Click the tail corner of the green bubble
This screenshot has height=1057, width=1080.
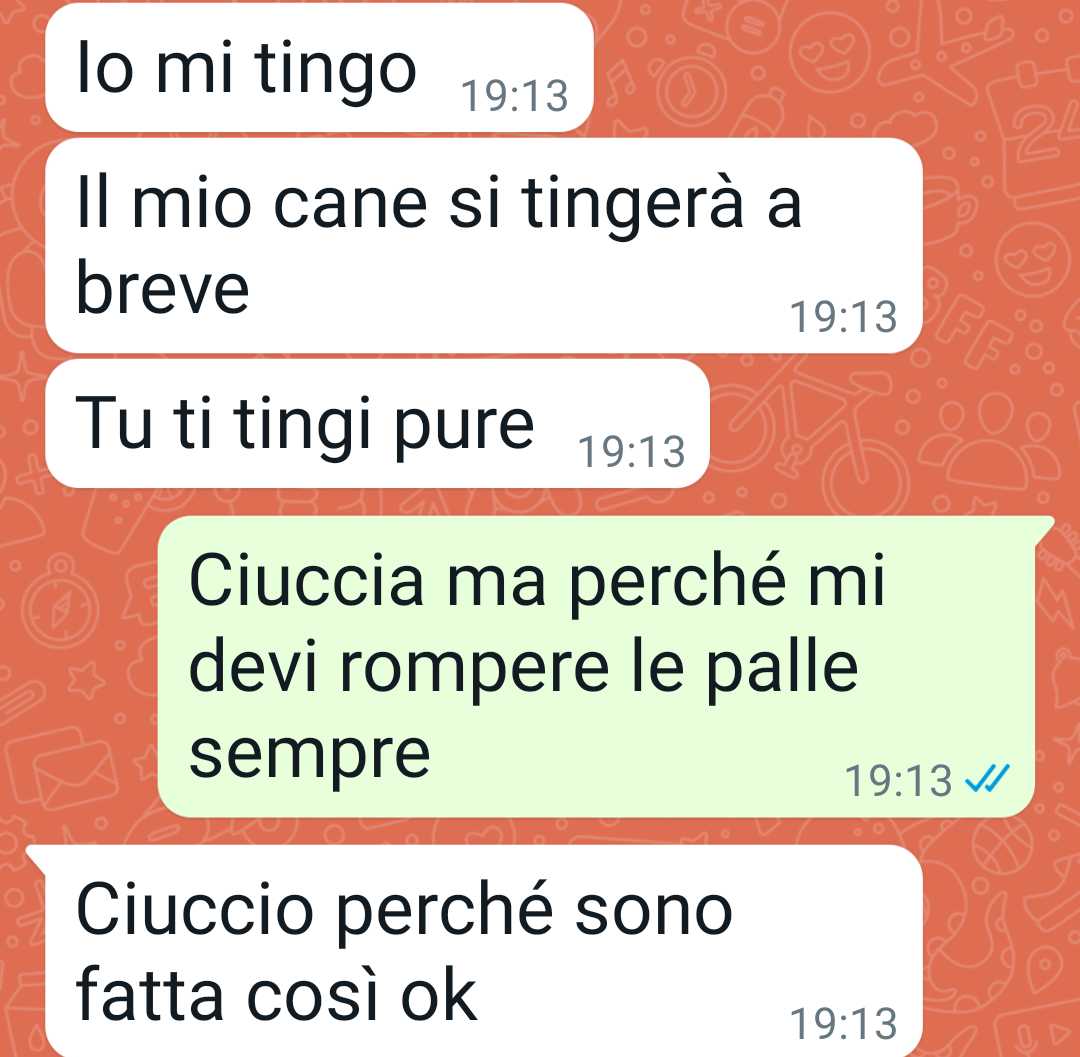(1044, 526)
